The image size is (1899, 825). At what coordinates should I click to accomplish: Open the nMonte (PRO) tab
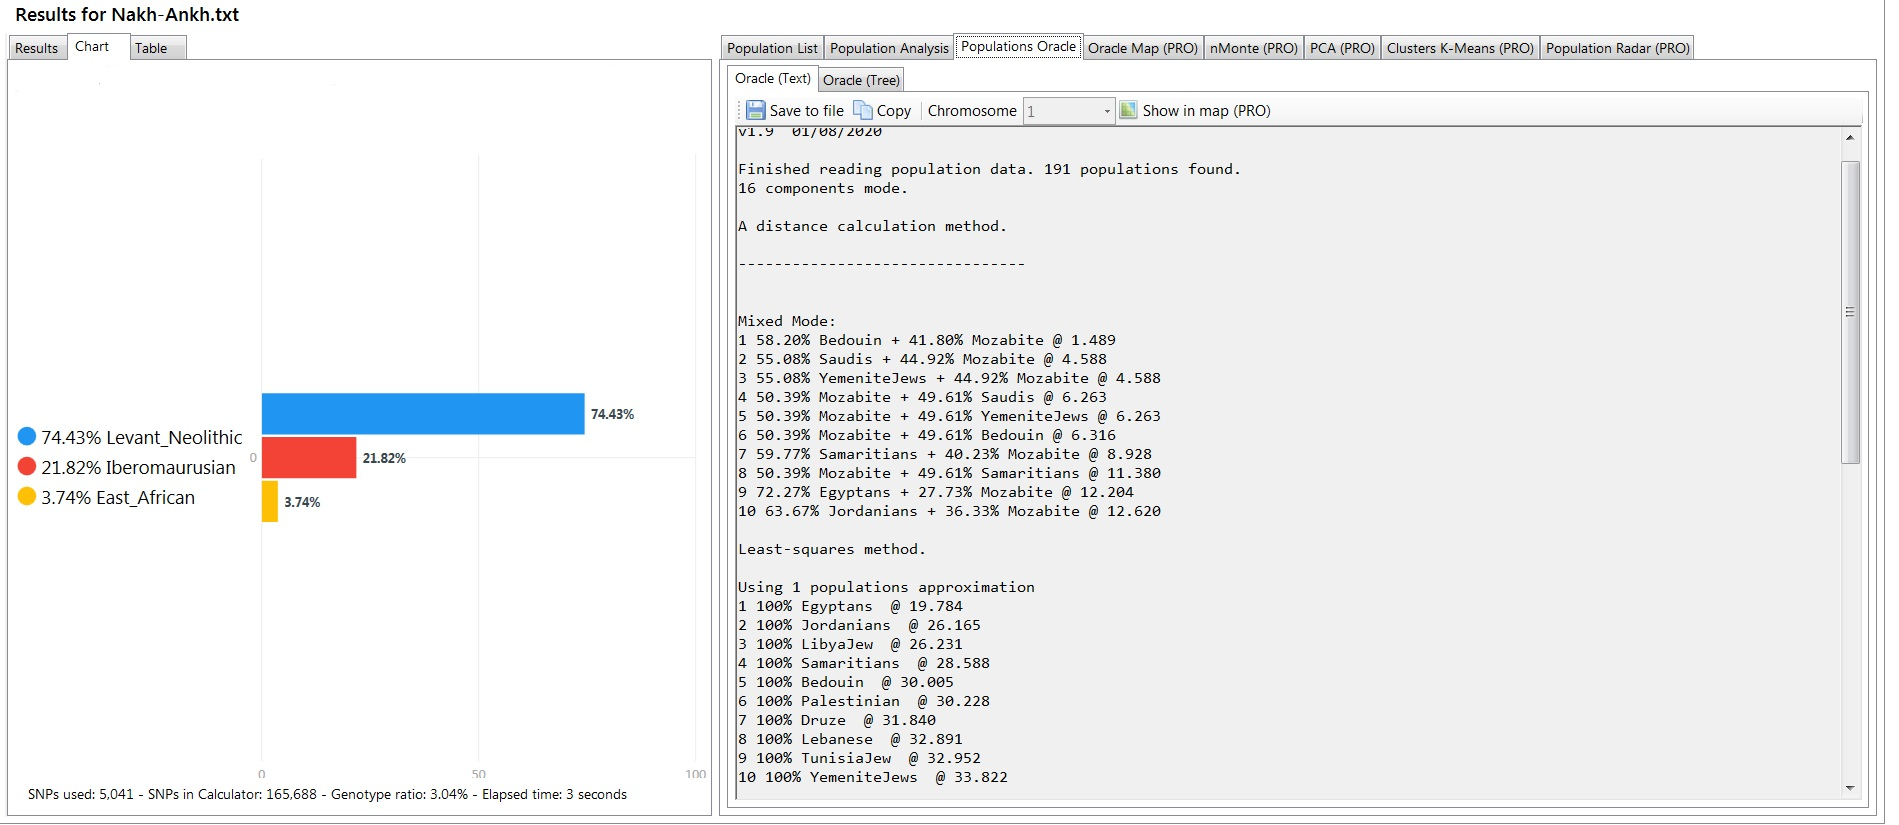click(1253, 48)
